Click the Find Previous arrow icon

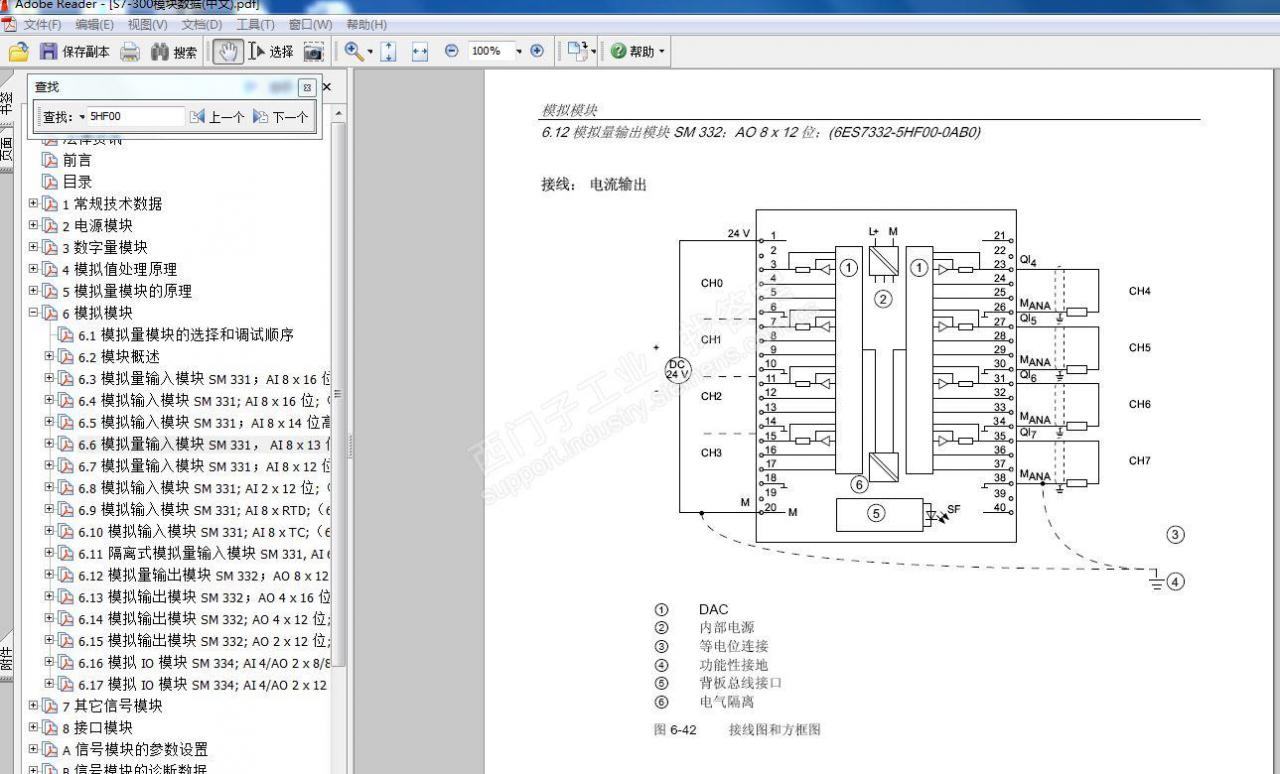point(197,117)
